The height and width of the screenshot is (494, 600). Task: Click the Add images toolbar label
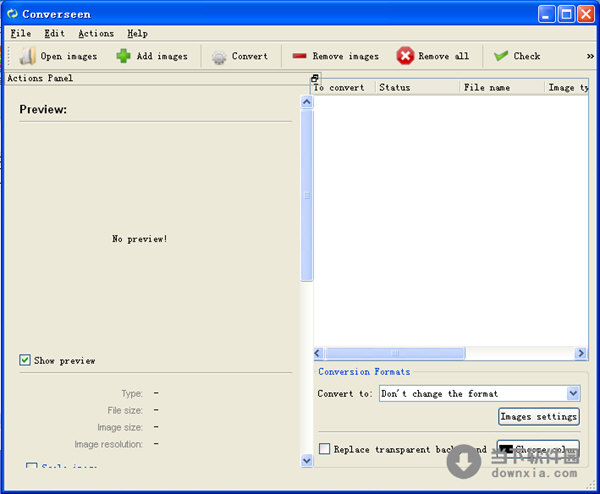click(162, 56)
